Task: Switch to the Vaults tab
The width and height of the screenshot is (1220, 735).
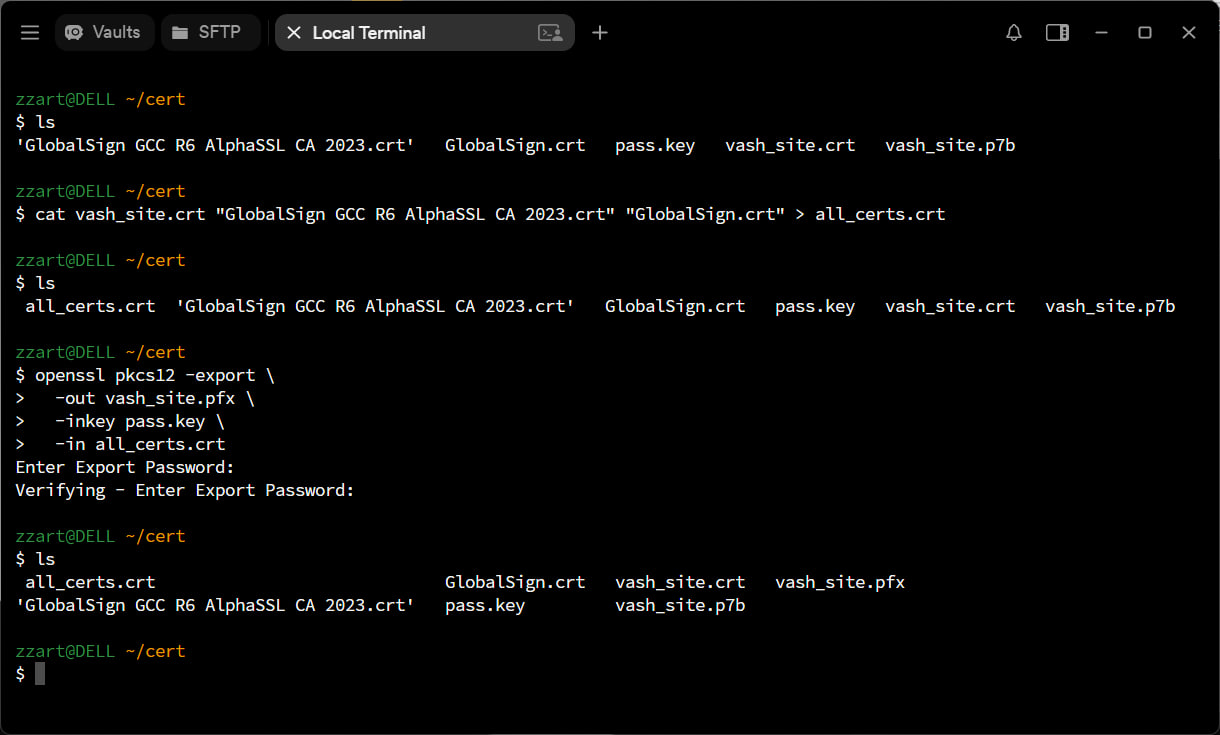Action: [104, 31]
